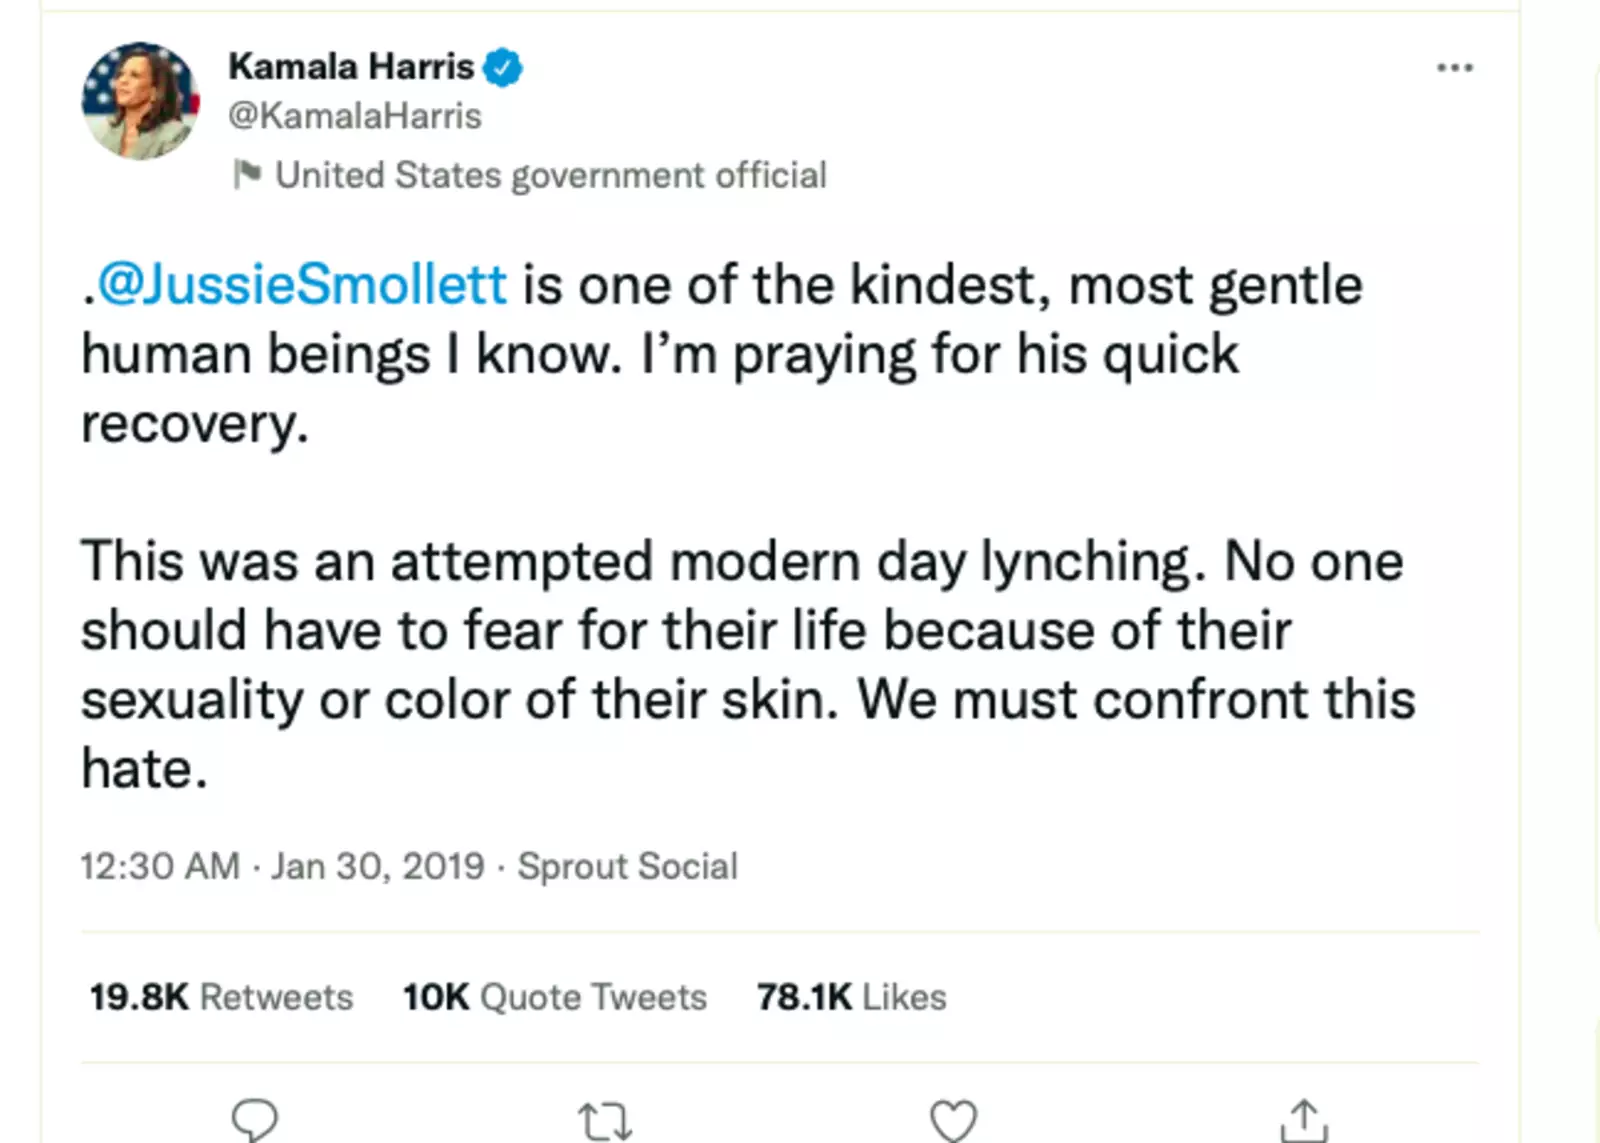The height and width of the screenshot is (1143, 1600).
Task: Click the retweet arrows icon
Action: pyautogui.click(x=605, y=1121)
